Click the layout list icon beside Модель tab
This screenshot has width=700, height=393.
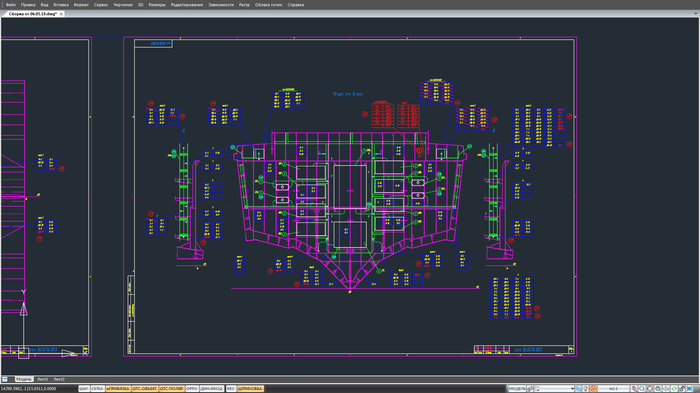pos(5,379)
